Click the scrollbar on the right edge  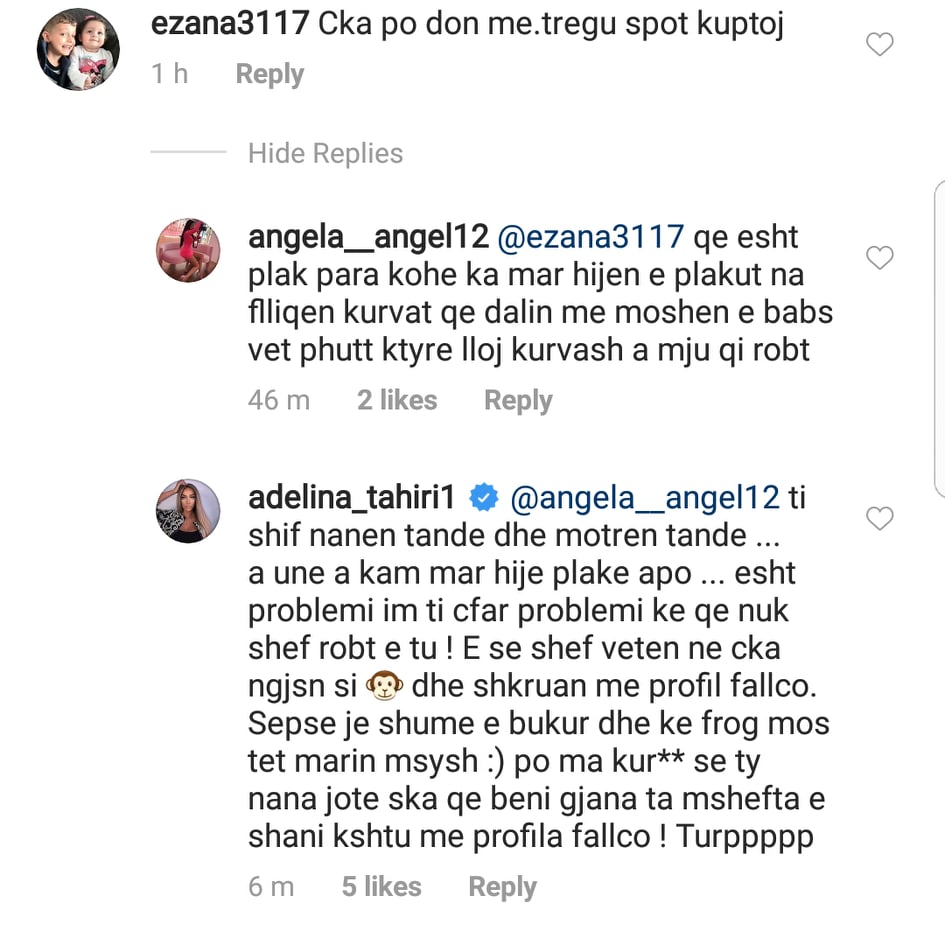tap(939, 340)
